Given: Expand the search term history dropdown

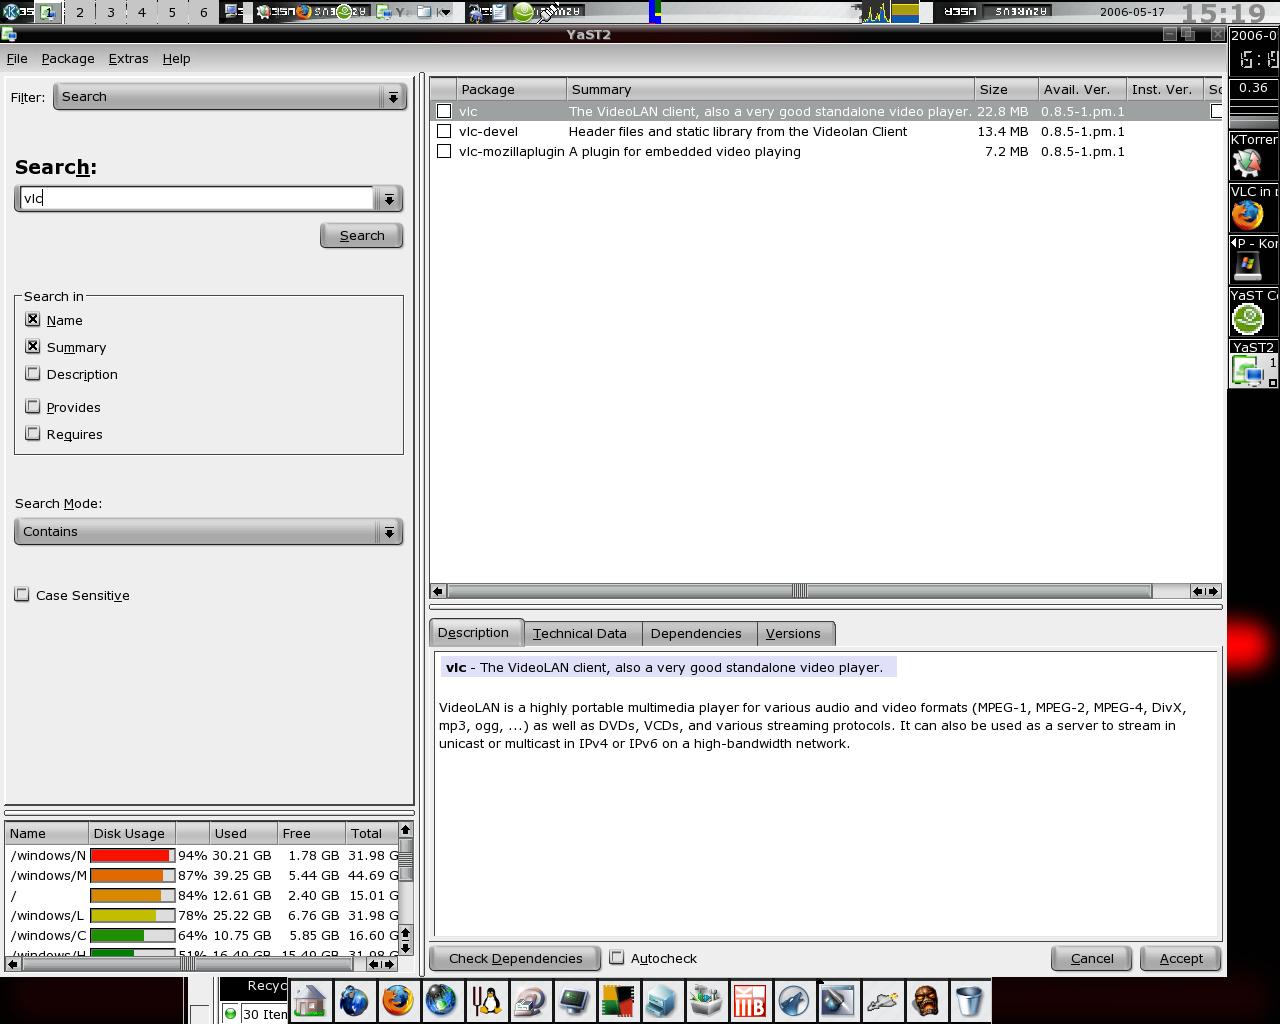Looking at the screenshot, I should [x=389, y=198].
